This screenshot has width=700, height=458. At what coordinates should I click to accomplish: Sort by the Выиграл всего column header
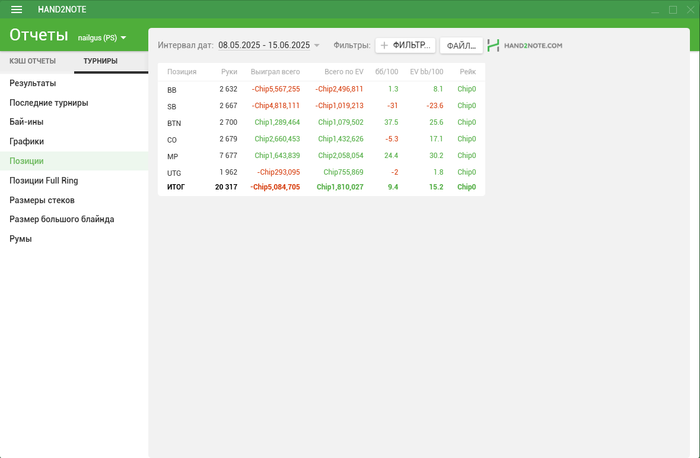point(275,72)
